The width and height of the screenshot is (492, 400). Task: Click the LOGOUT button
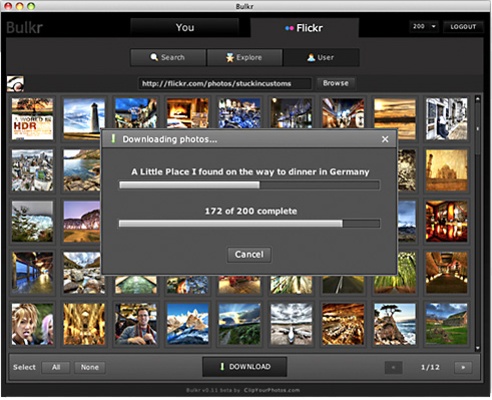pyautogui.click(x=463, y=27)
